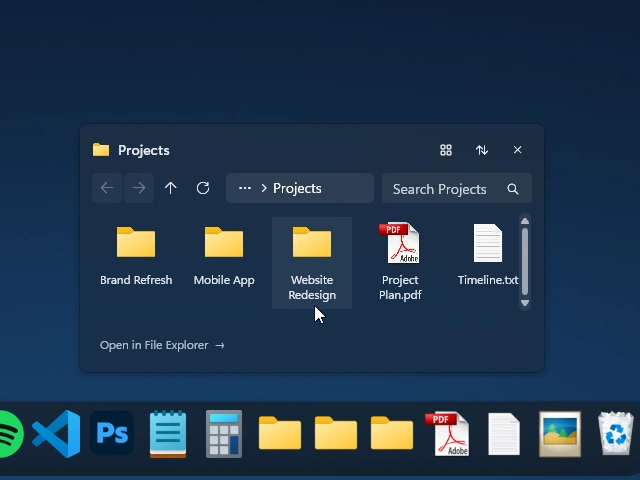Screen dimensions: 640x480
Task: Open the taskbar blank text file
Action: (x=504, y=434)
